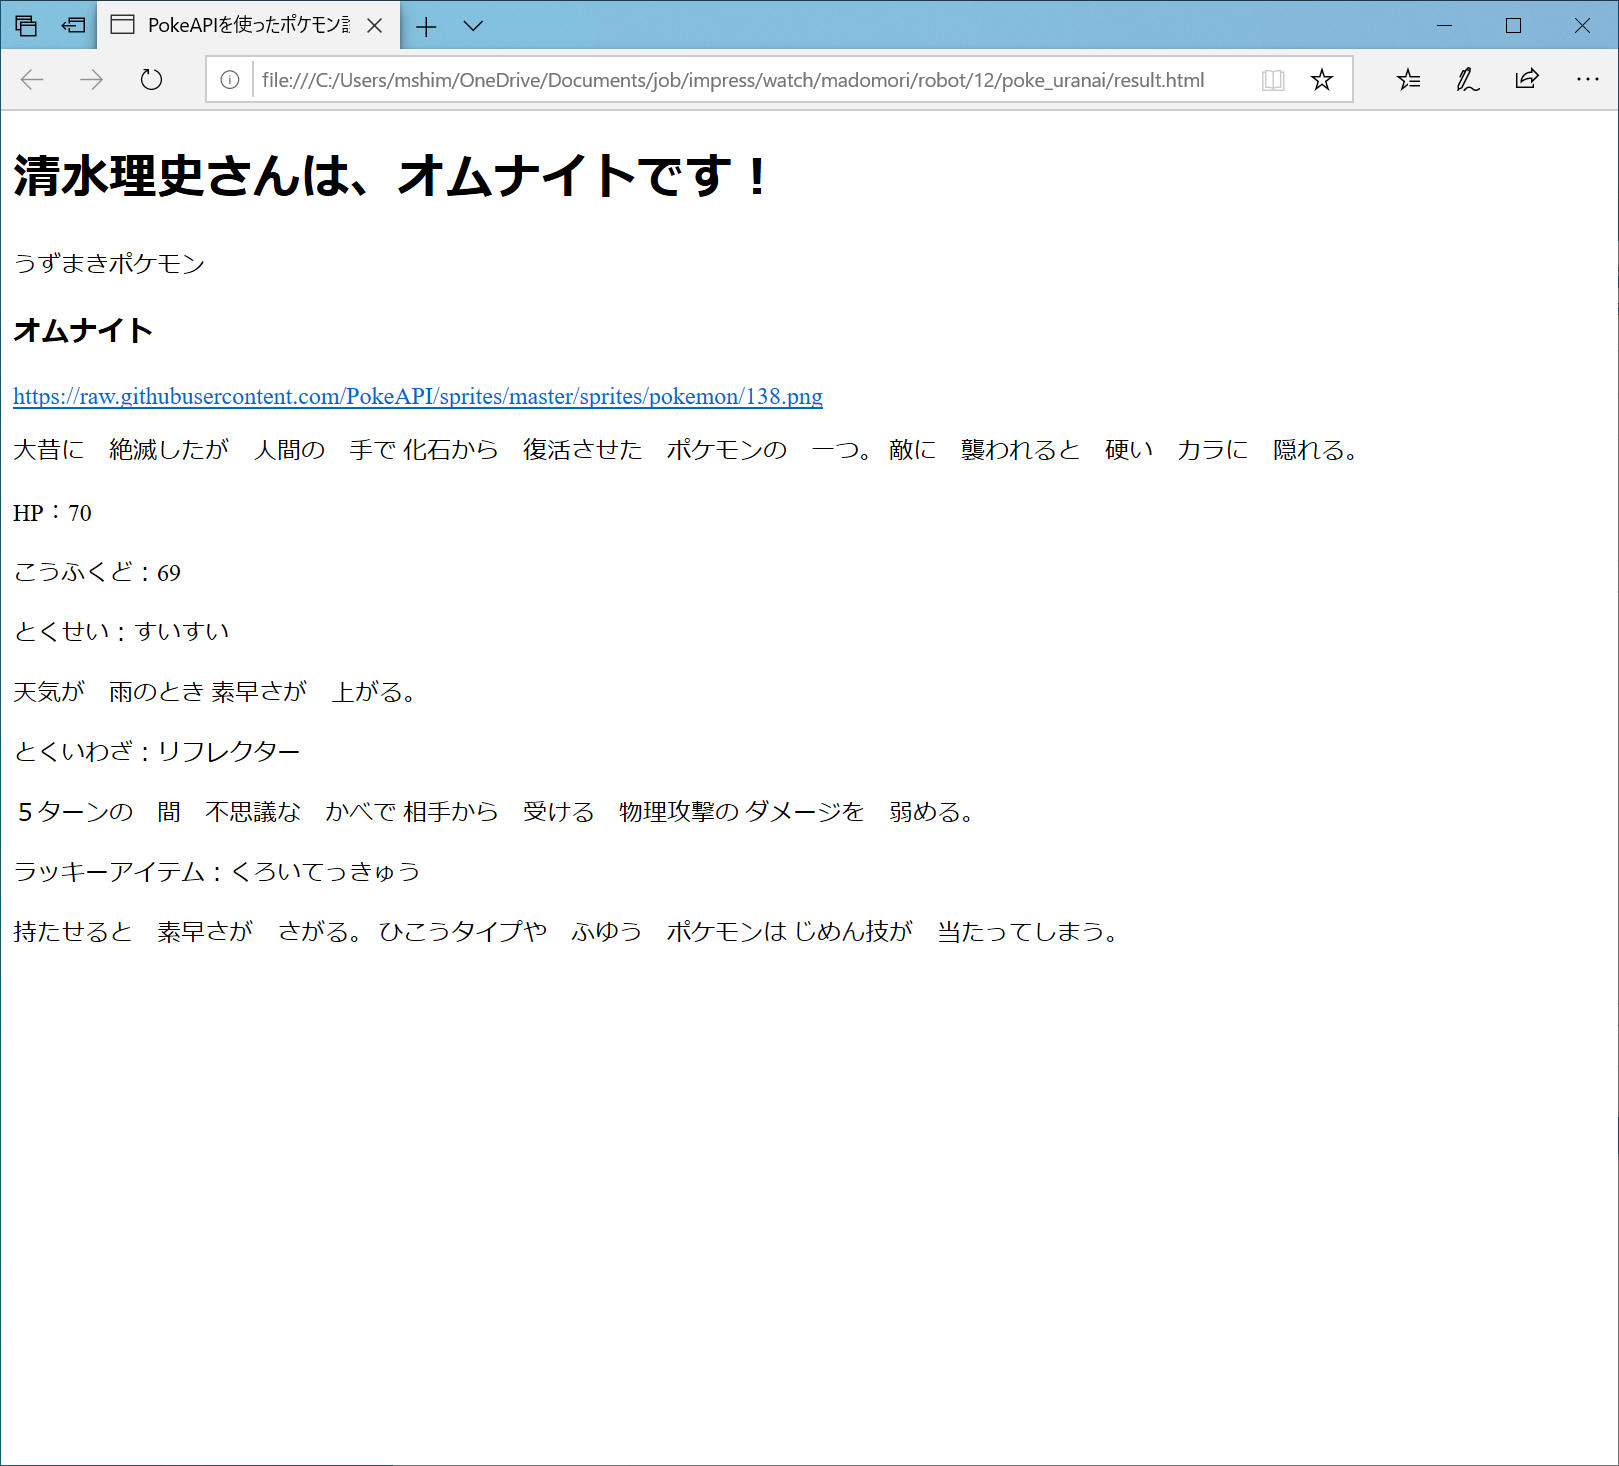Screen dimensions: 1619x1466
Task: Show tab previews chevron
Action: tap(474, 26)
